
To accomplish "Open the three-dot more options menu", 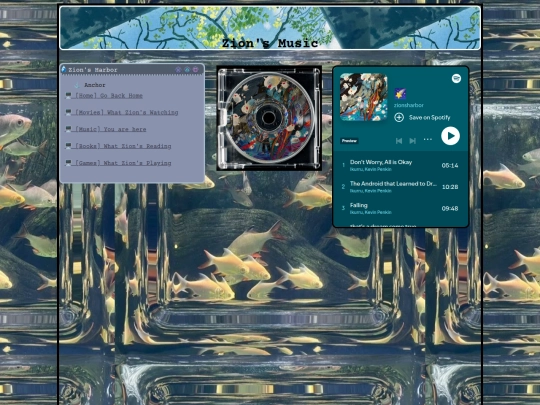I will point(428,139).
